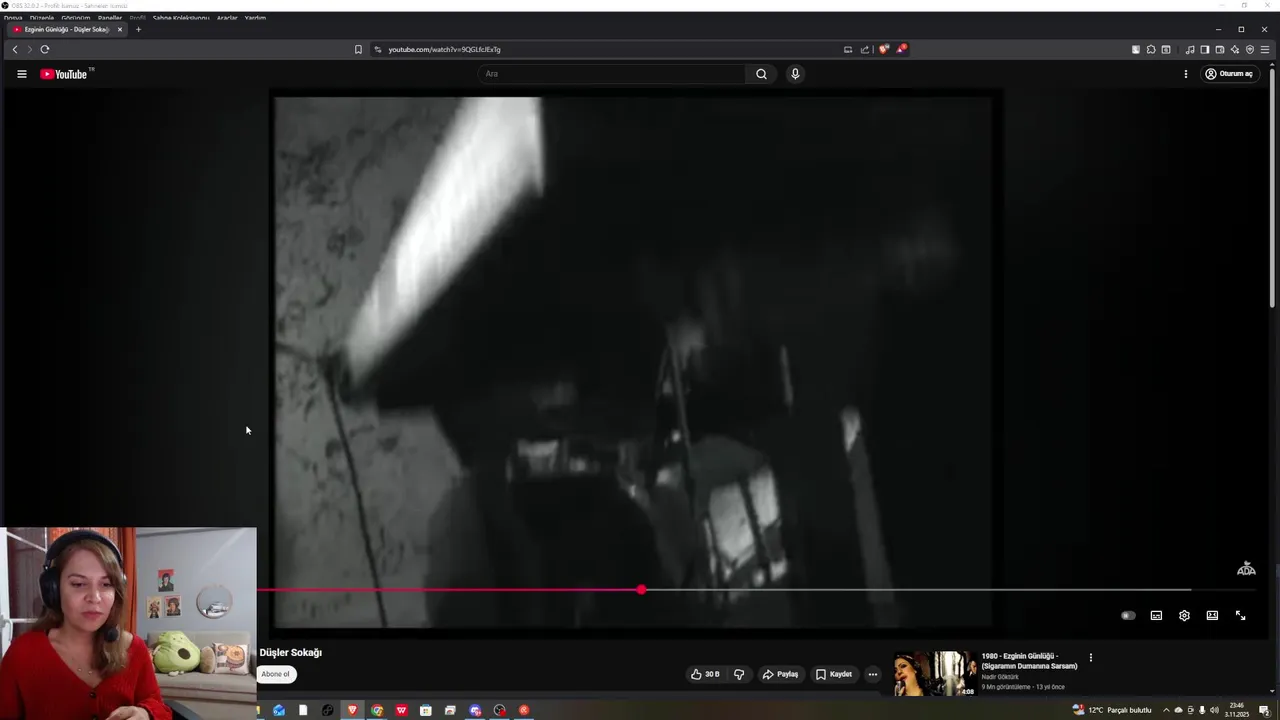Open the browser extensions puzzle icon
1280x720 pixels.
coord(1151,49)
